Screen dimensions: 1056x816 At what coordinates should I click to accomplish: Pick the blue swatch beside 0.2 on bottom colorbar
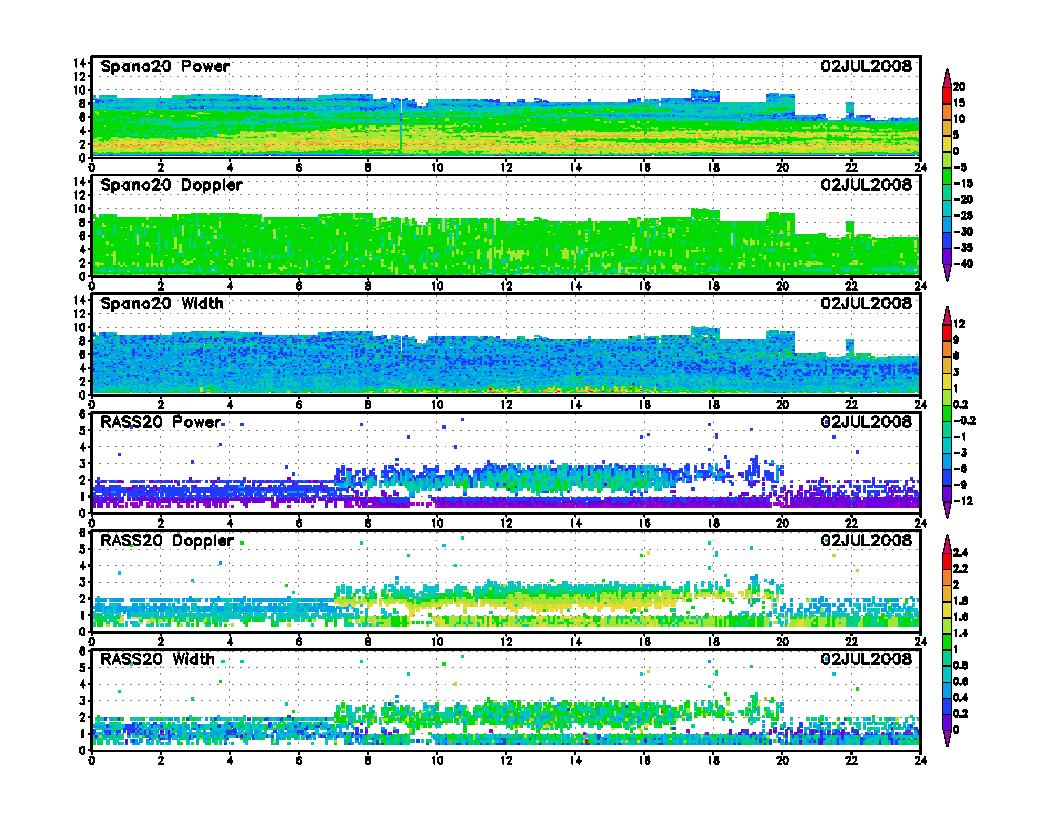pos(947,706)
